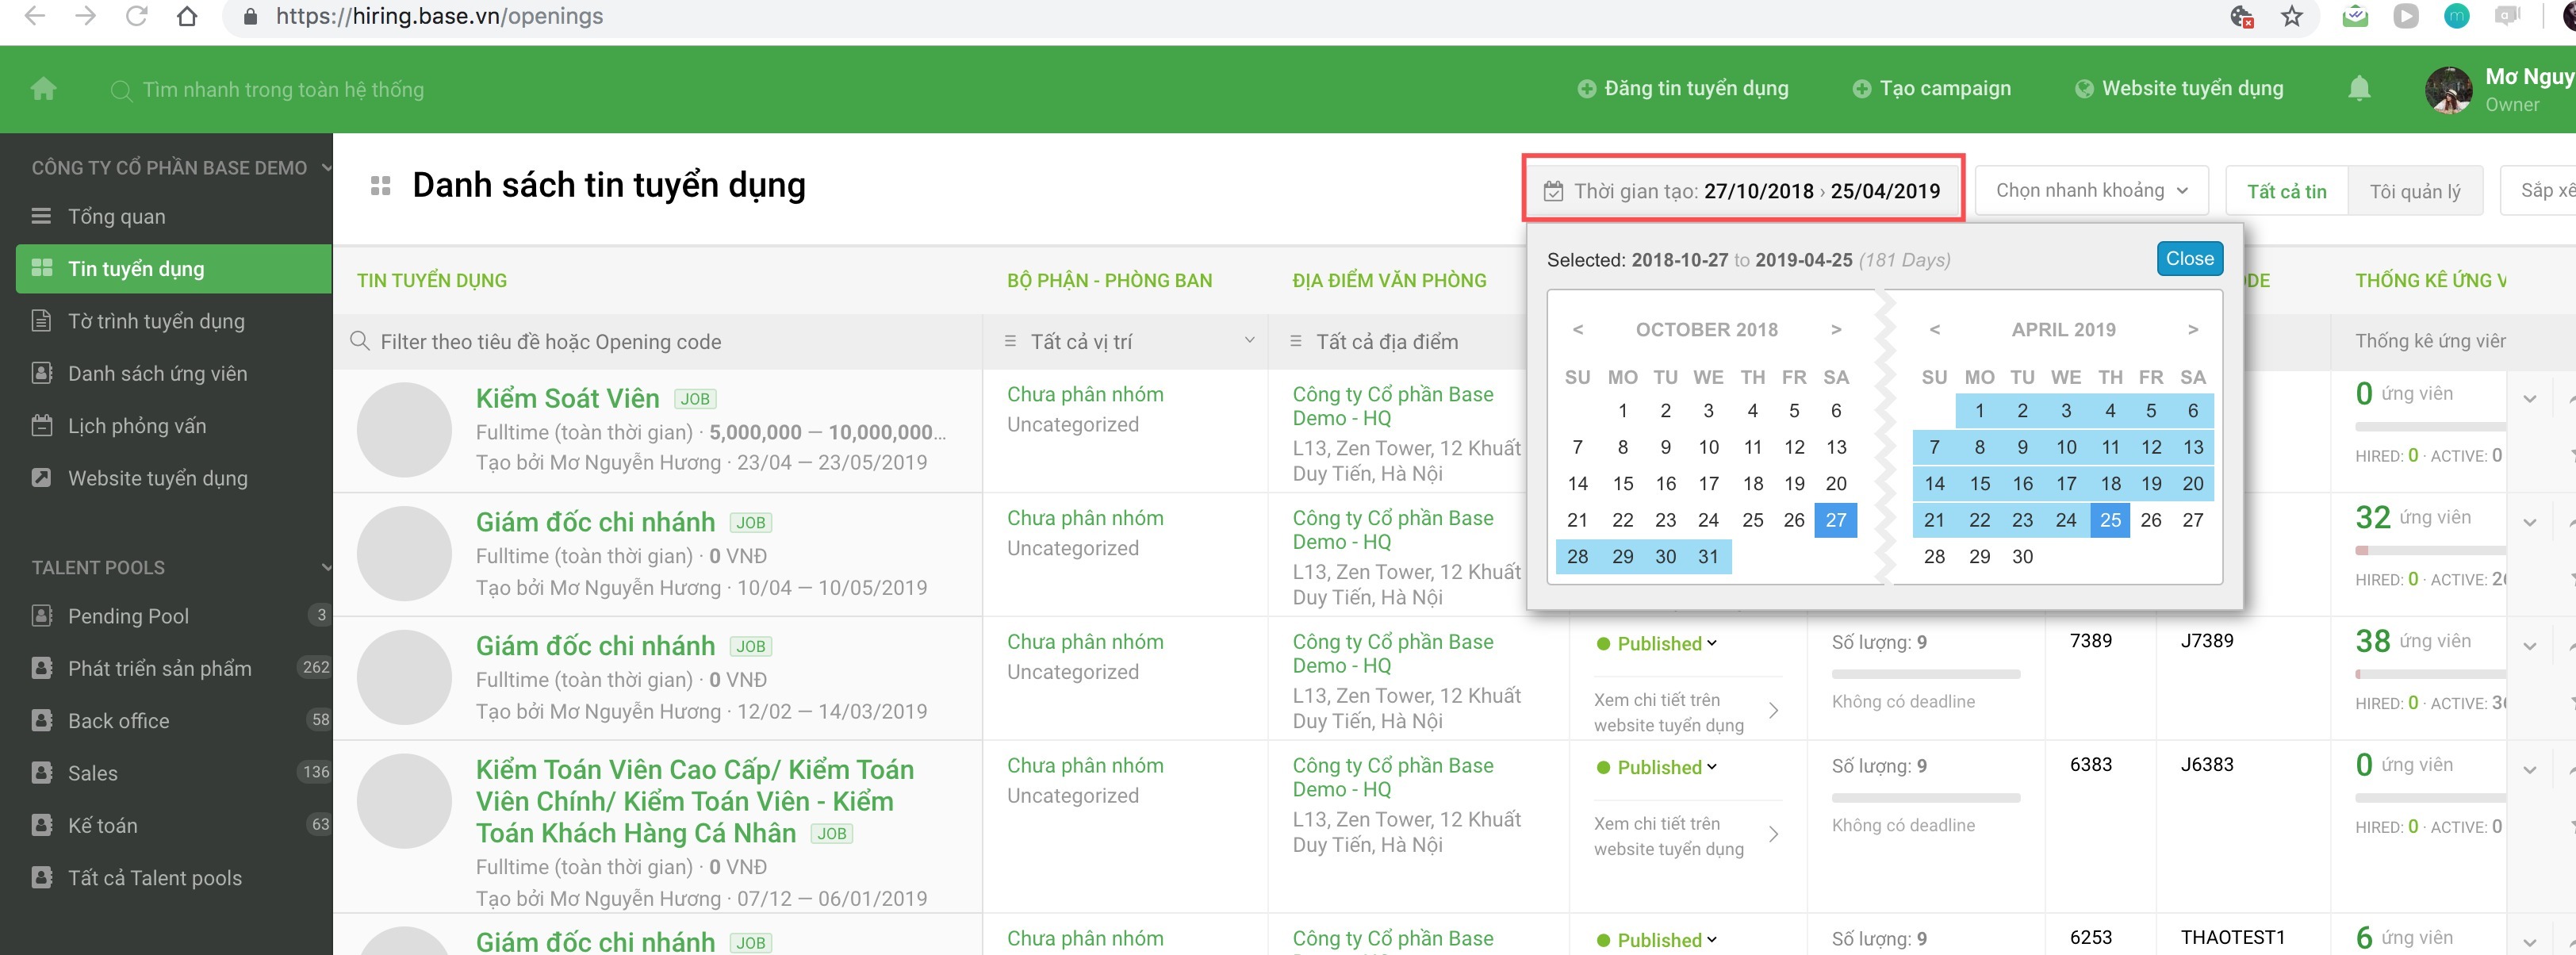
Task: Change Published status on 6383 row
Action: [x=1657, y=767]
